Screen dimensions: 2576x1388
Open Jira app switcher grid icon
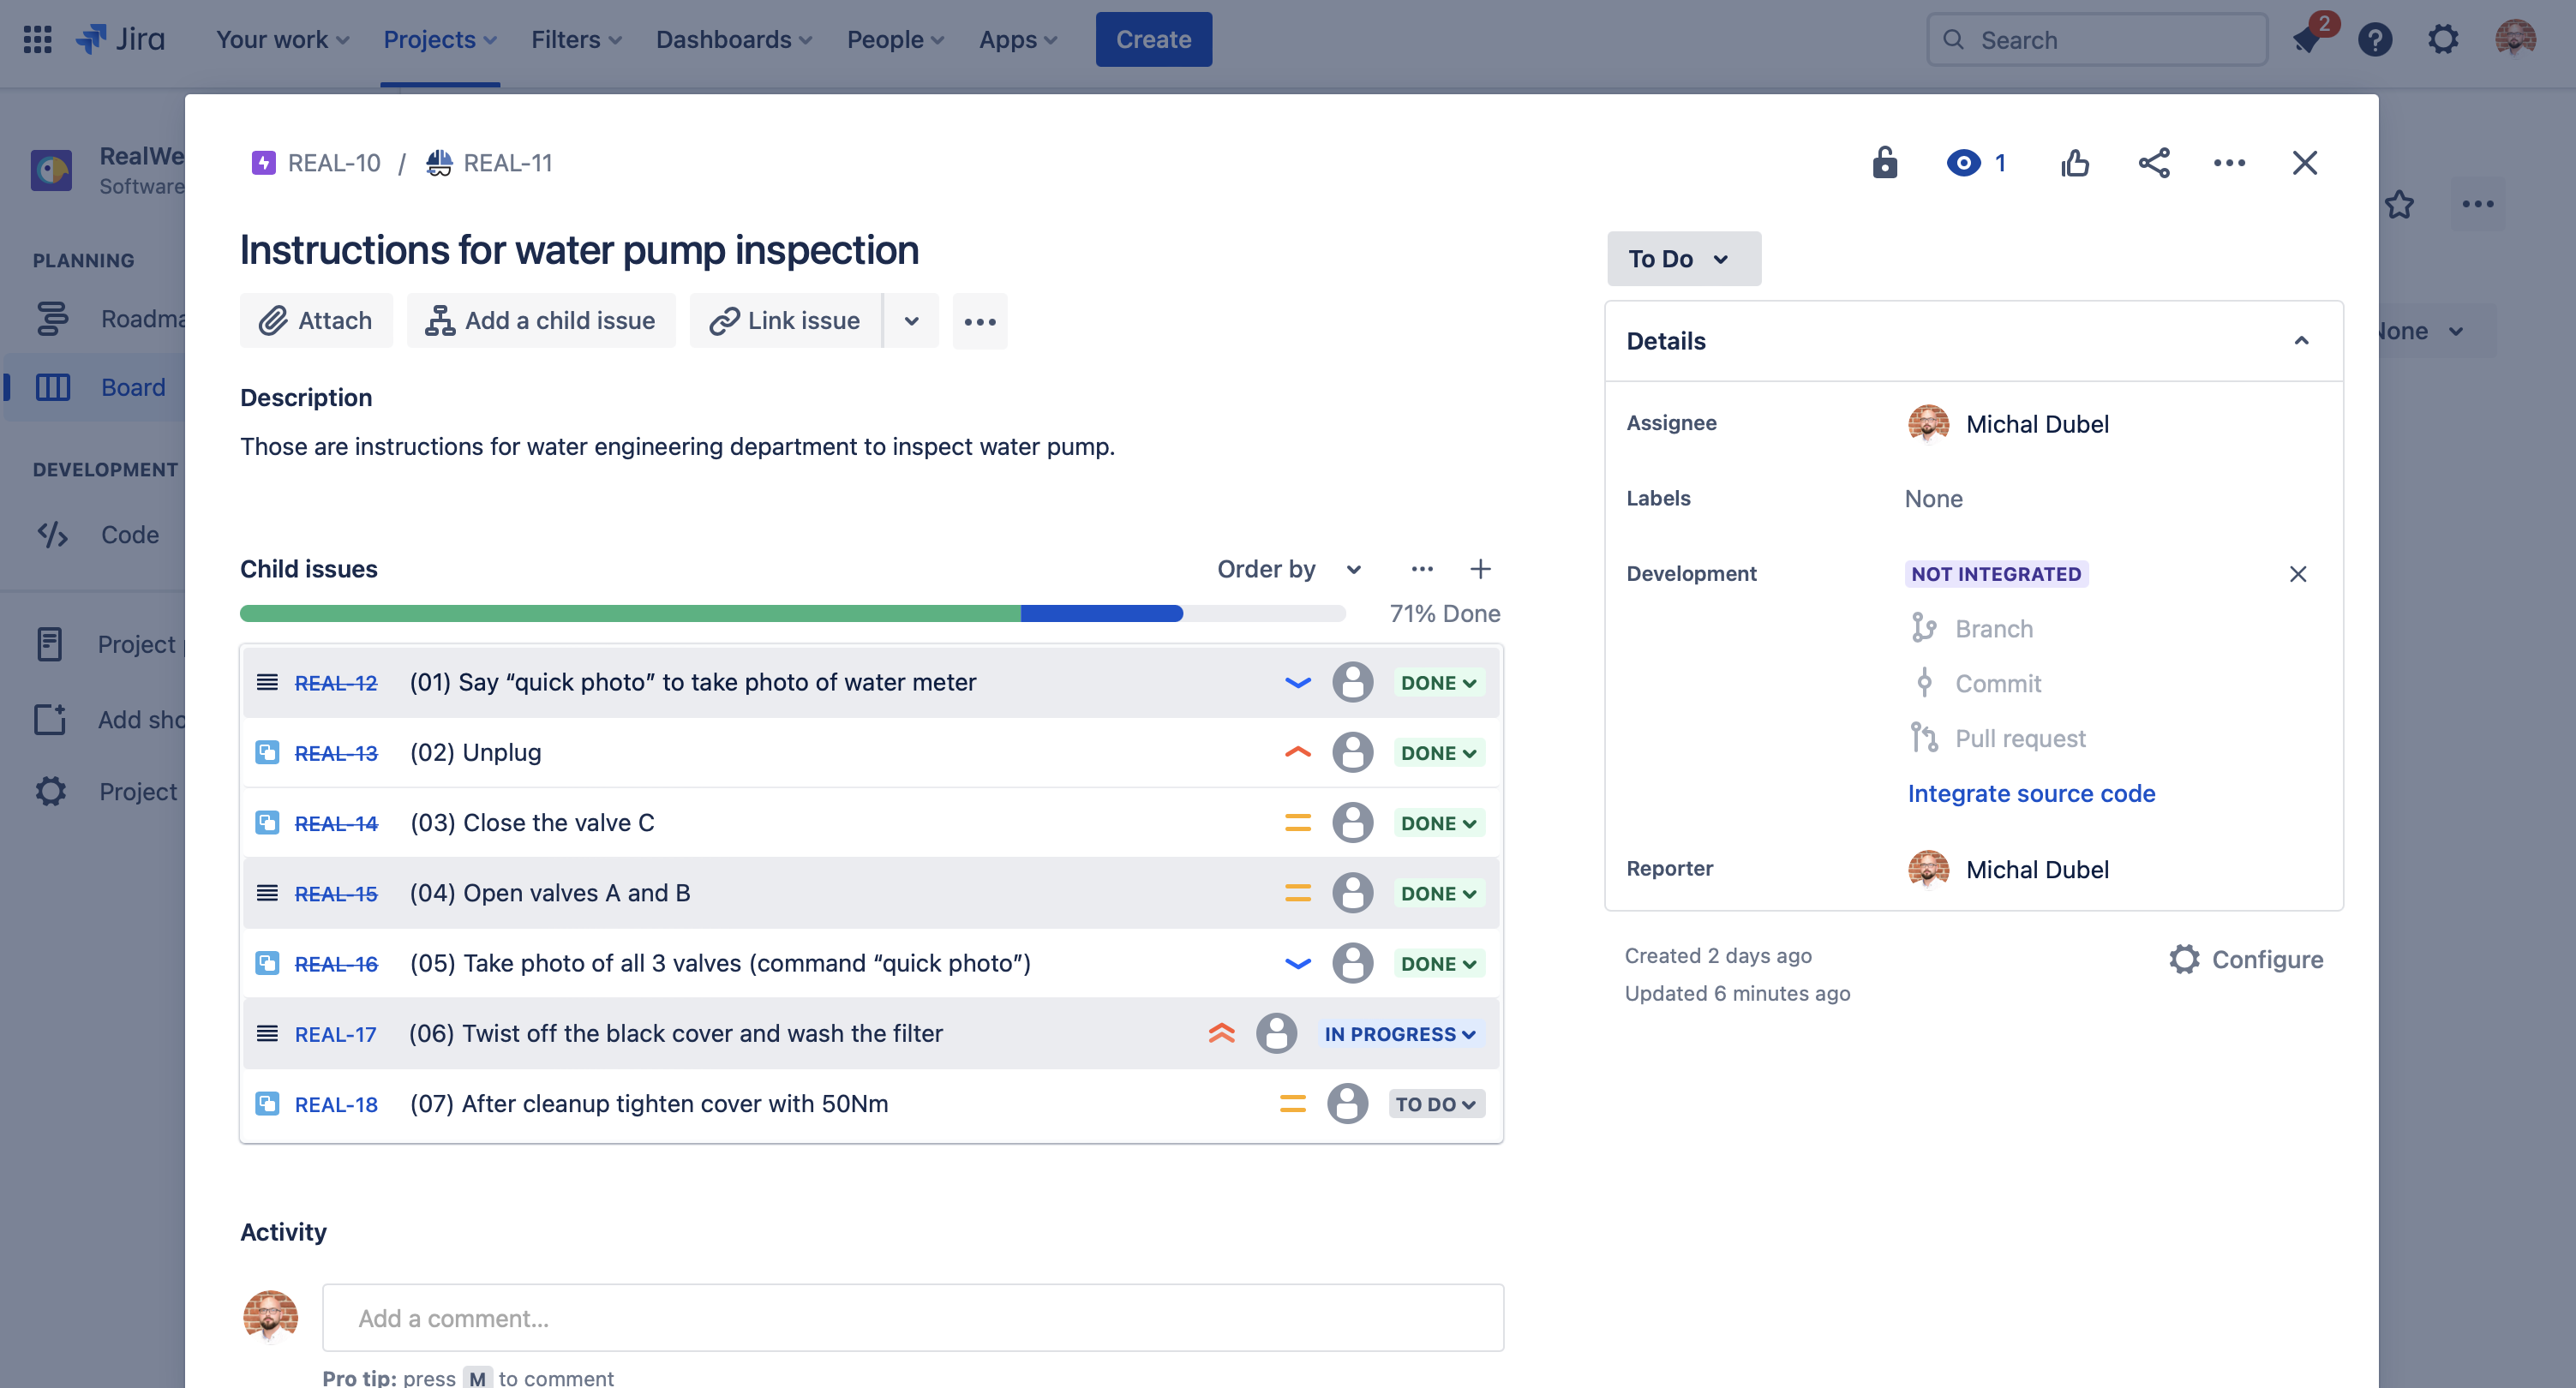coord(37,39)
